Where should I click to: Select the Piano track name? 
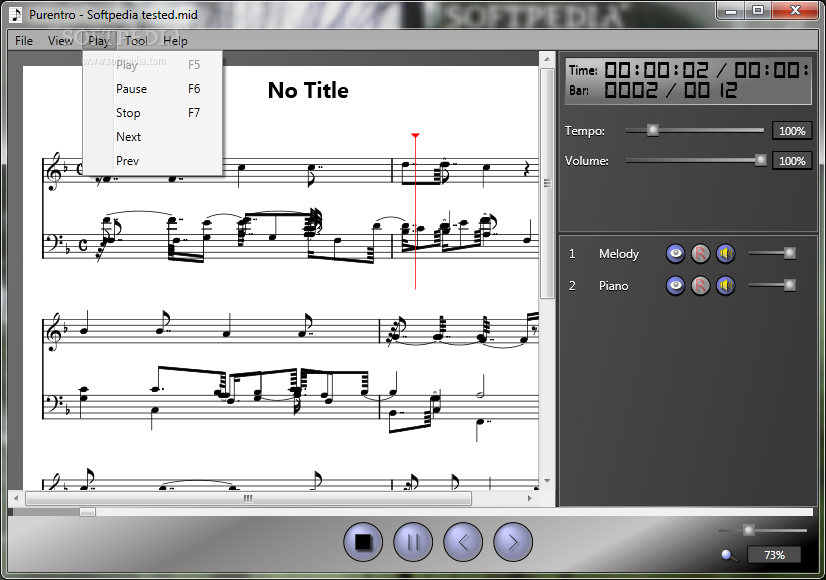(x=613, y=286)
